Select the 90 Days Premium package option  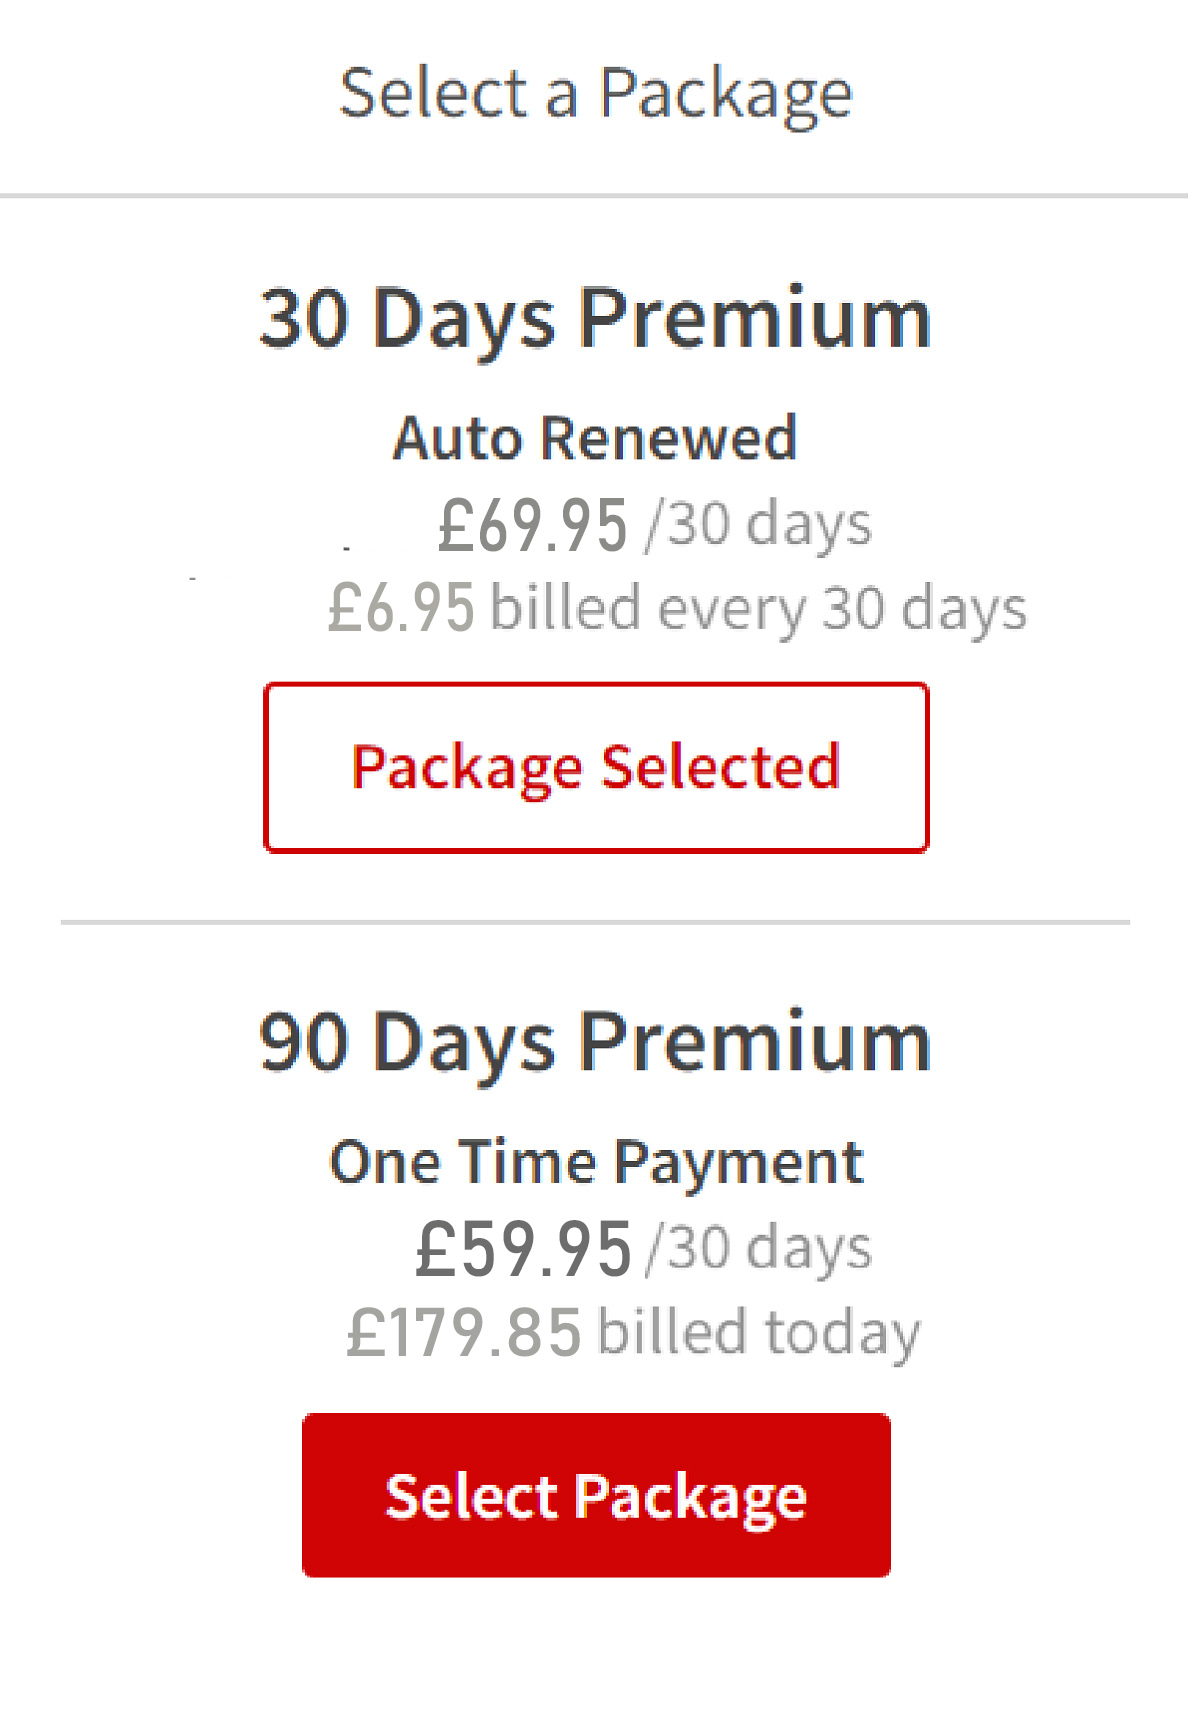coord(596,1494)
